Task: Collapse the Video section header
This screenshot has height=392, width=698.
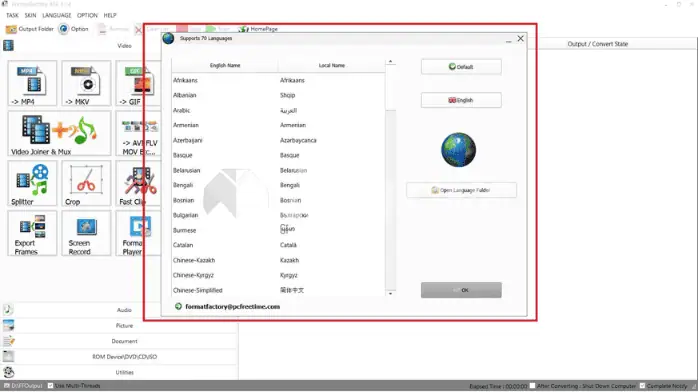Action: (x=124, y=45)
